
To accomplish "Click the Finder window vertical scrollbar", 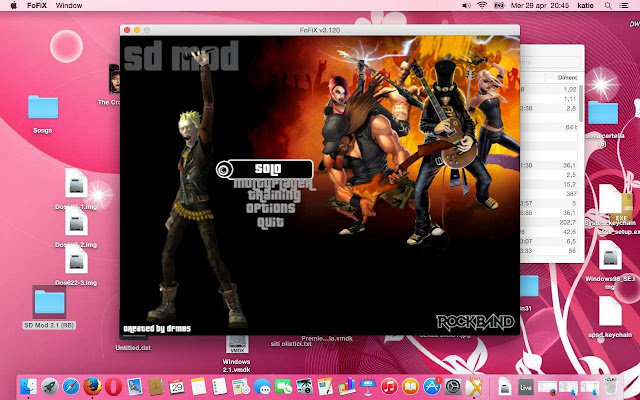I will pyautogui.click(x=580, y=104).
